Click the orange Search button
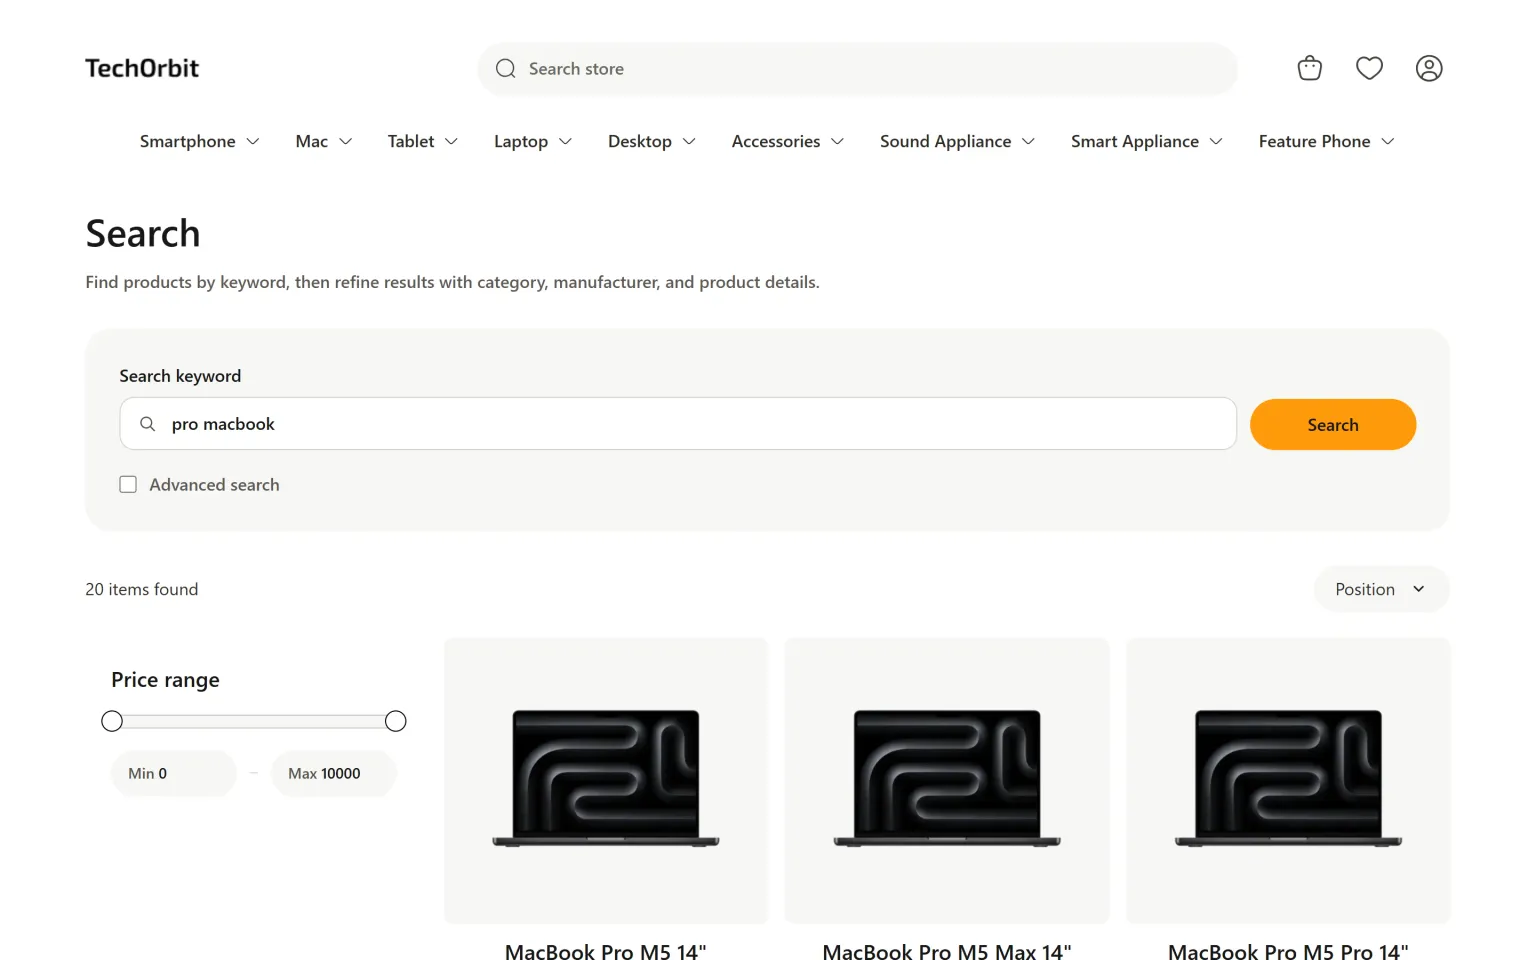 (x=1333, y=424)
